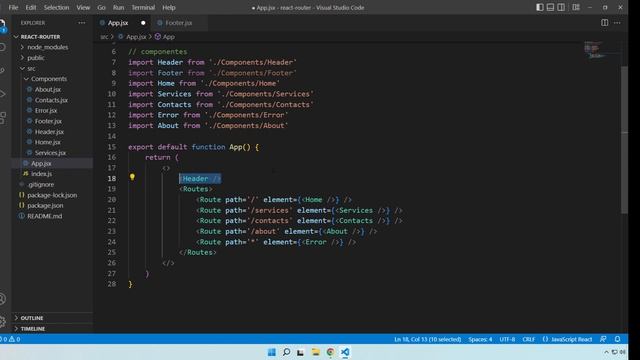Image resolution: width=640 pixels, height=360 pixels.
Task: Toggle secondary side bar layout icon
Action: (561, 7)
